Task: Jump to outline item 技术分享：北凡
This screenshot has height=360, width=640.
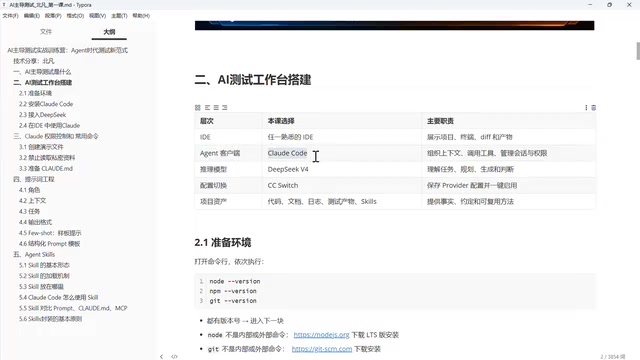Action: click(x=33, y=61)
